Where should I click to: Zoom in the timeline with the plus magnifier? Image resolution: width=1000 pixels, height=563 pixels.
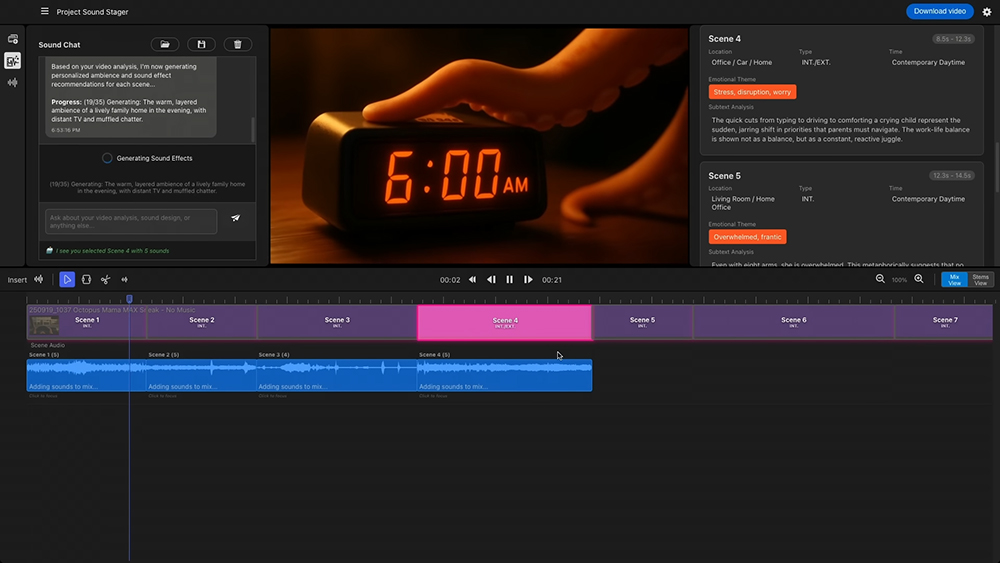(x=919, y=280)
